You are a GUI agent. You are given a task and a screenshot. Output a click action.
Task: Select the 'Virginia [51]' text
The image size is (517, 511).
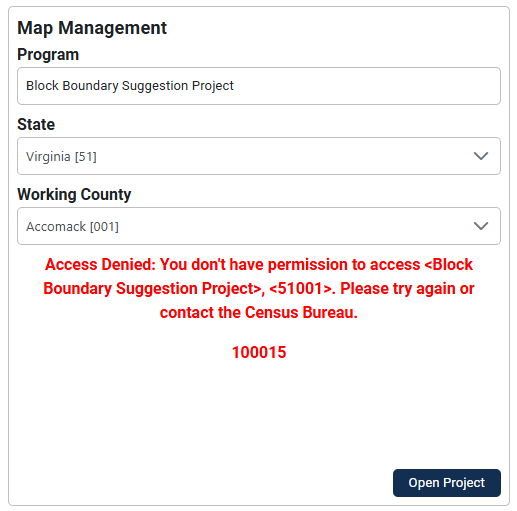coord(61,157)
